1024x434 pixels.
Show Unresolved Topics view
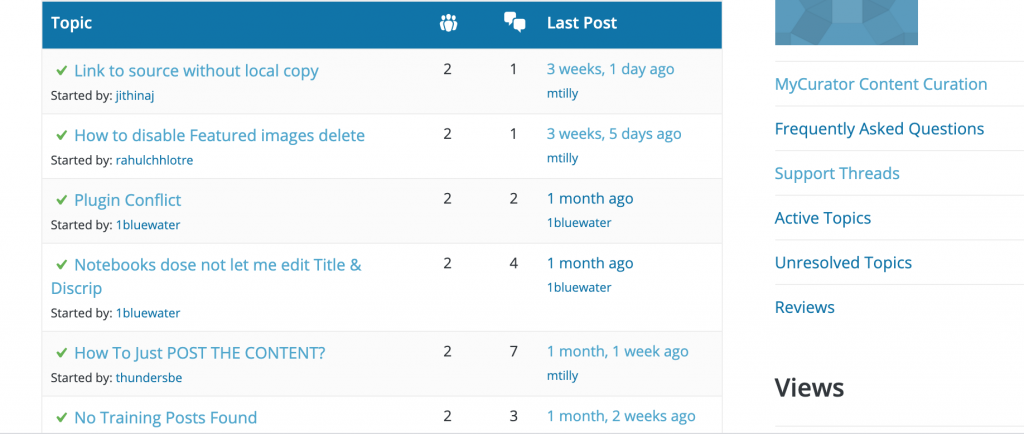tap(843, 263)
